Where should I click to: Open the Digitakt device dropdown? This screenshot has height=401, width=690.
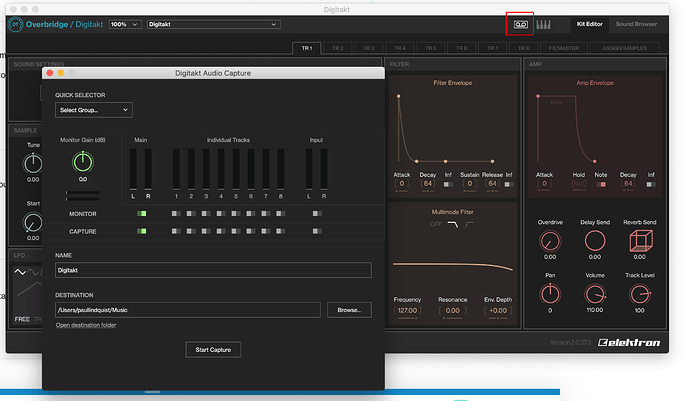213,24
